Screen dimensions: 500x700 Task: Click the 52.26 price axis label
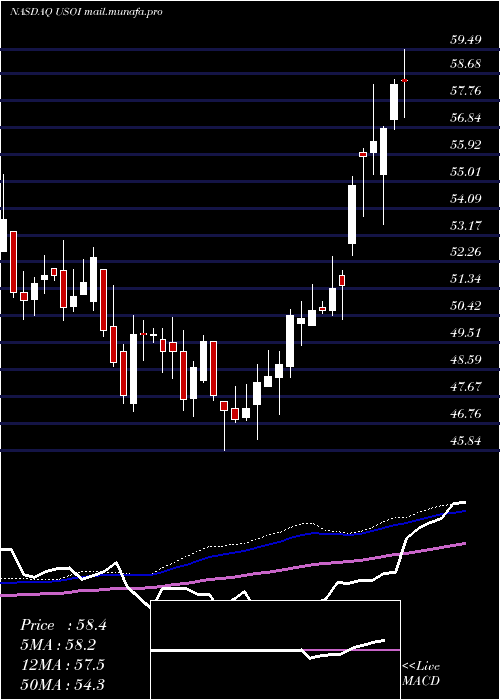pyautogui.click(x=466, y=252)
